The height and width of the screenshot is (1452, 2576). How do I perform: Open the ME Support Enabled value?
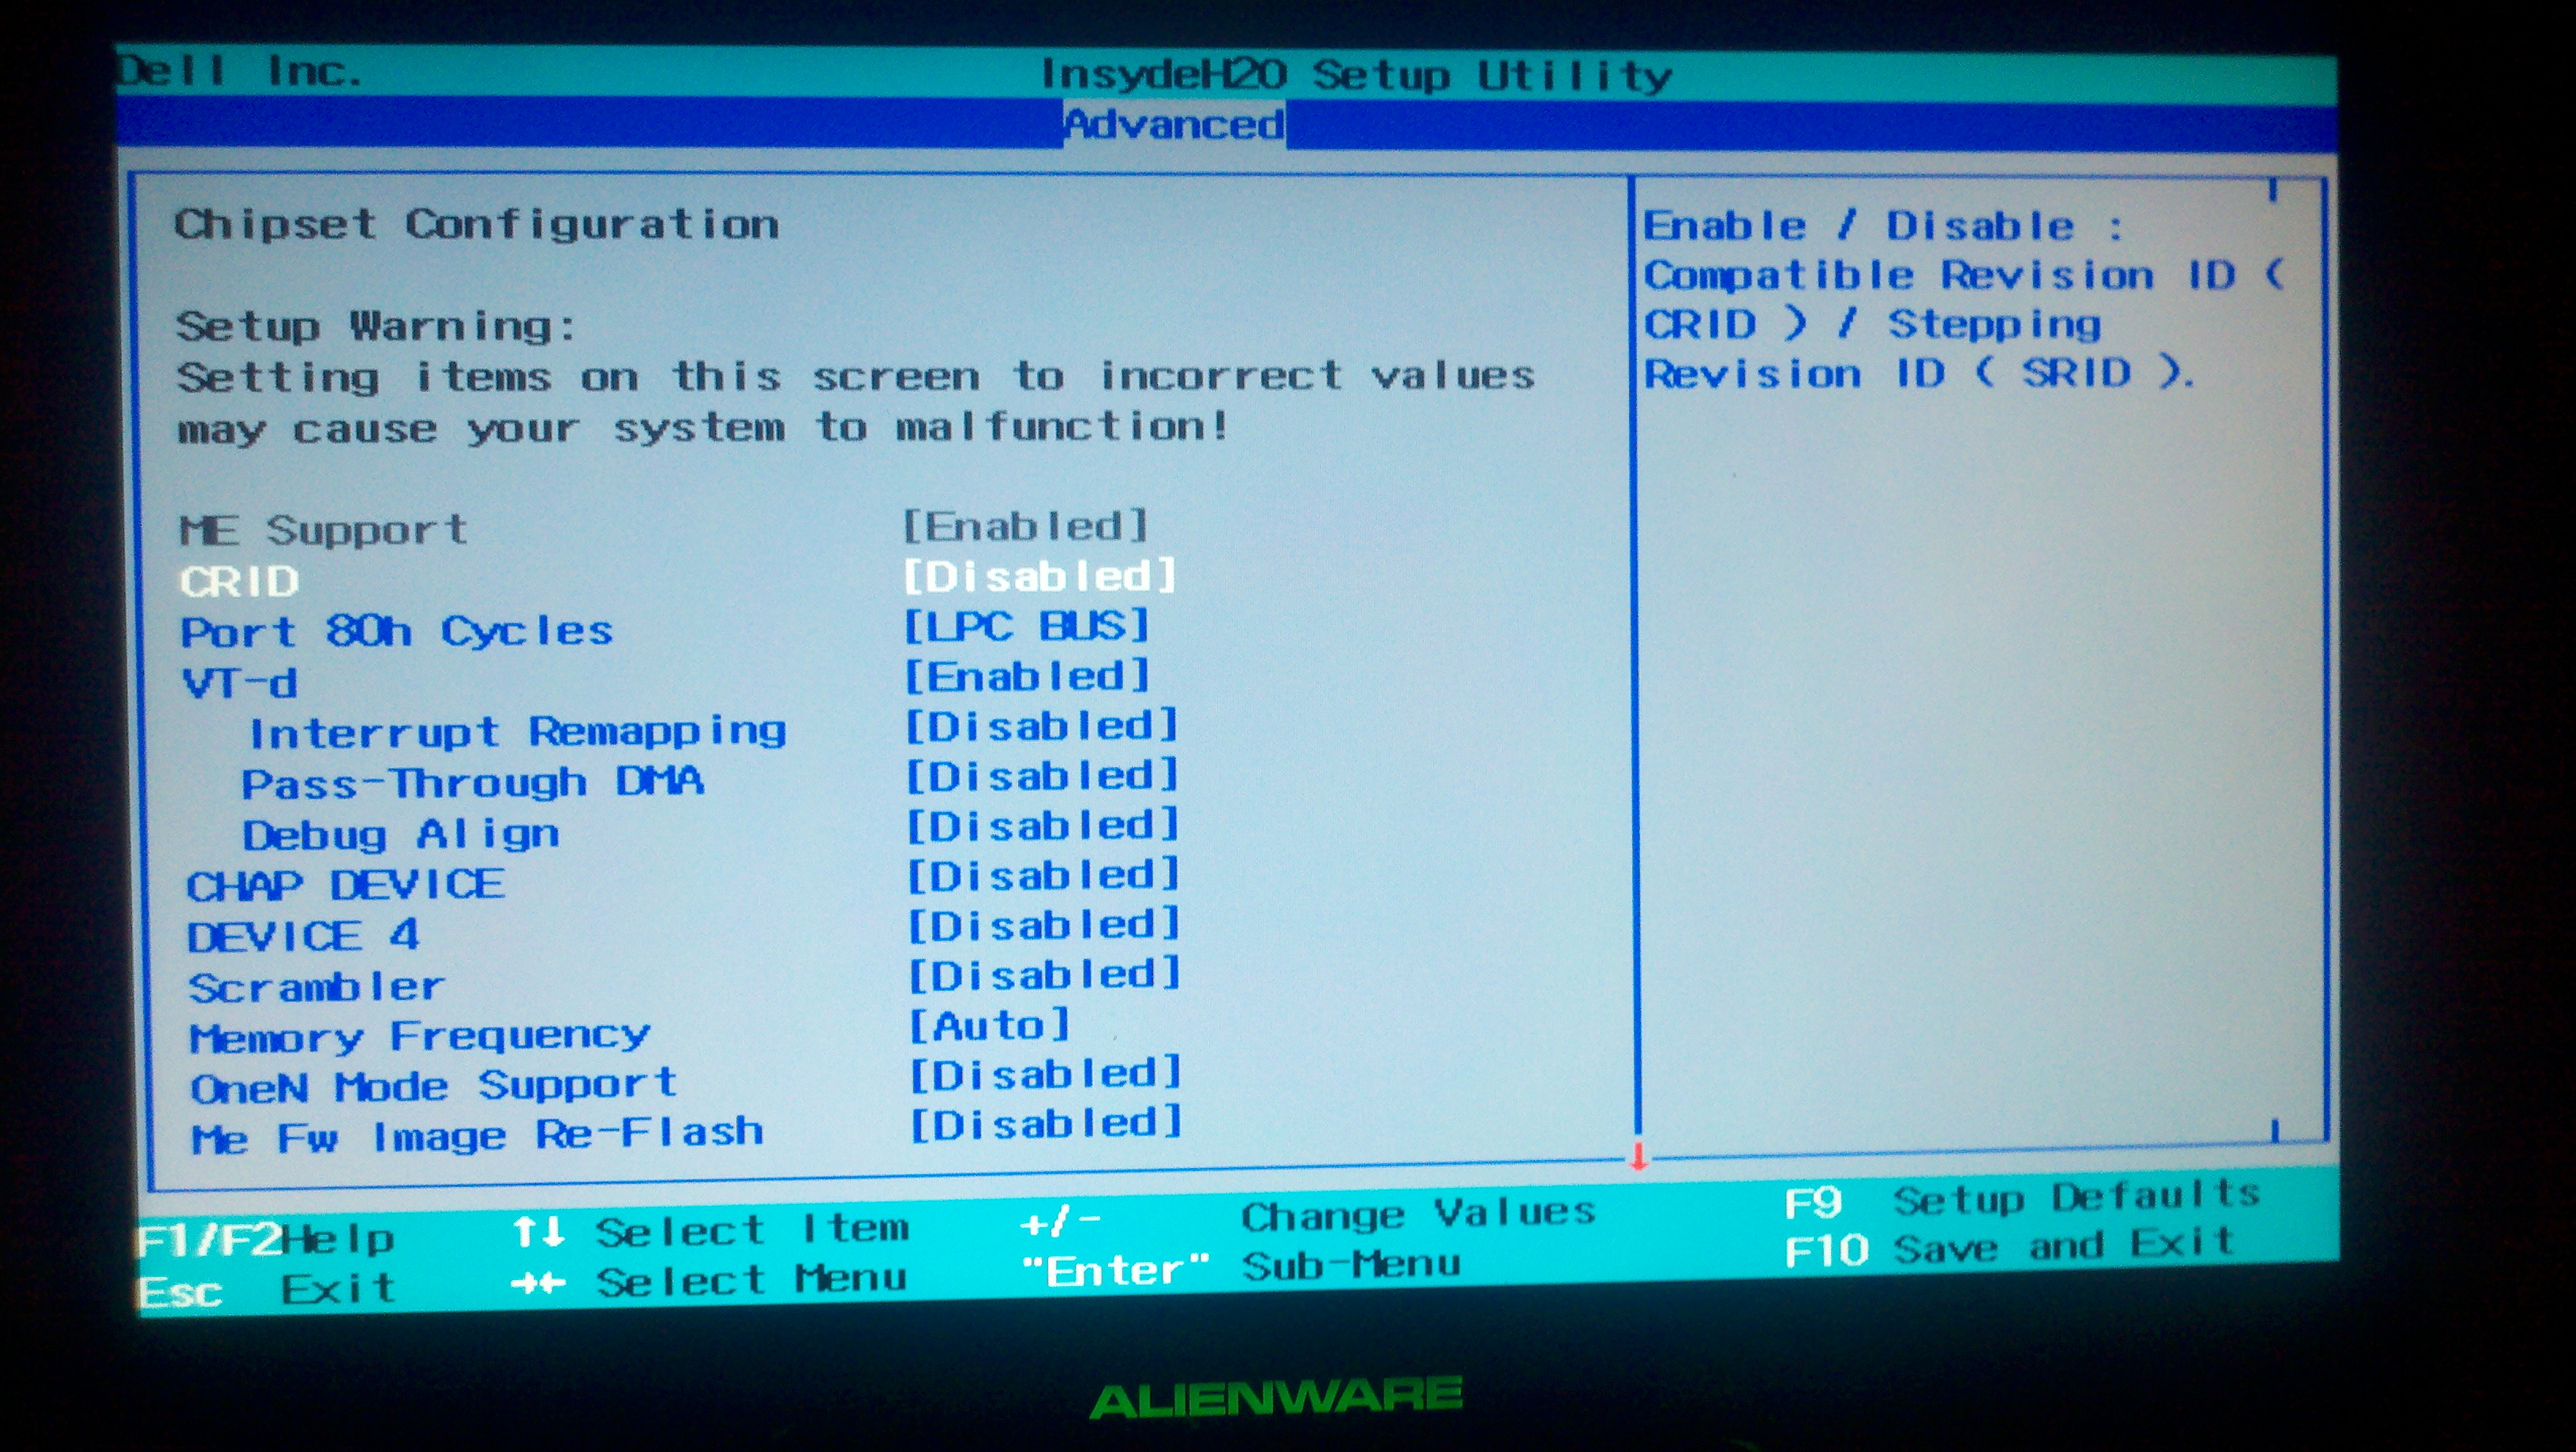[x=1025, y=526]
